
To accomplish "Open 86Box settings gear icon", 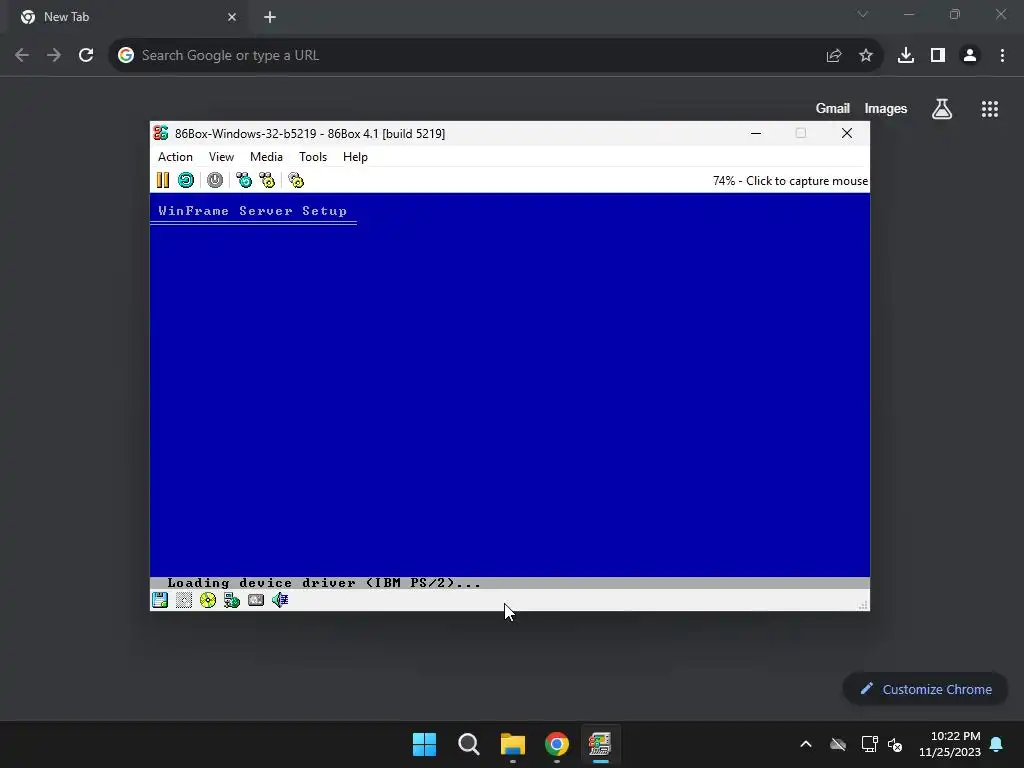I will [296, 180].
